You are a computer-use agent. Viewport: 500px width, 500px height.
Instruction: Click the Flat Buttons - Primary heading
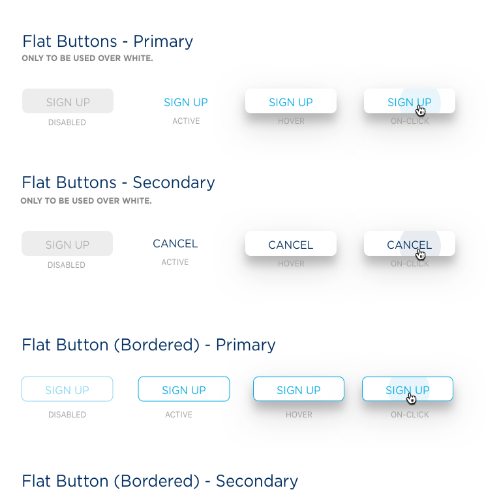(108, 42)
